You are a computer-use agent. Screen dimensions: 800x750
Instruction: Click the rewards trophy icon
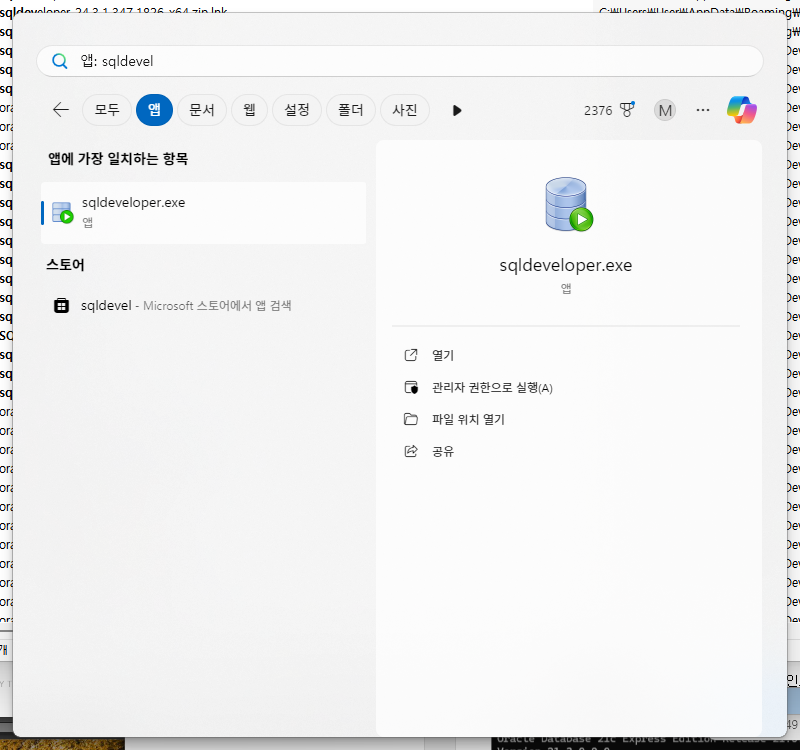(627, 109)
